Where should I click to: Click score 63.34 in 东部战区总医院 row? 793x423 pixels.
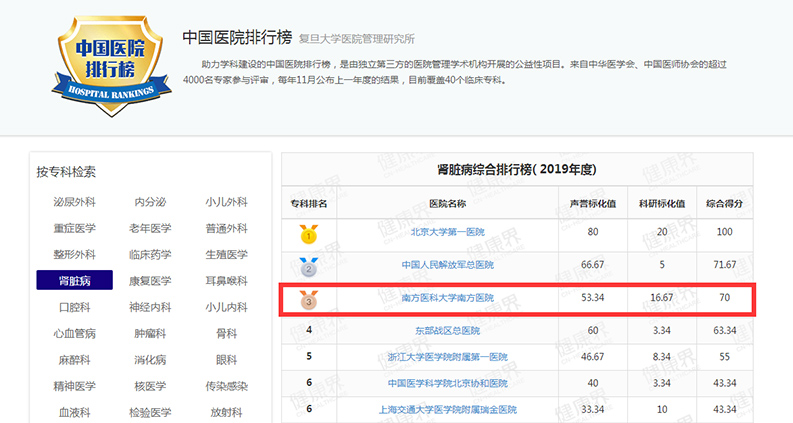click(725, 330)
